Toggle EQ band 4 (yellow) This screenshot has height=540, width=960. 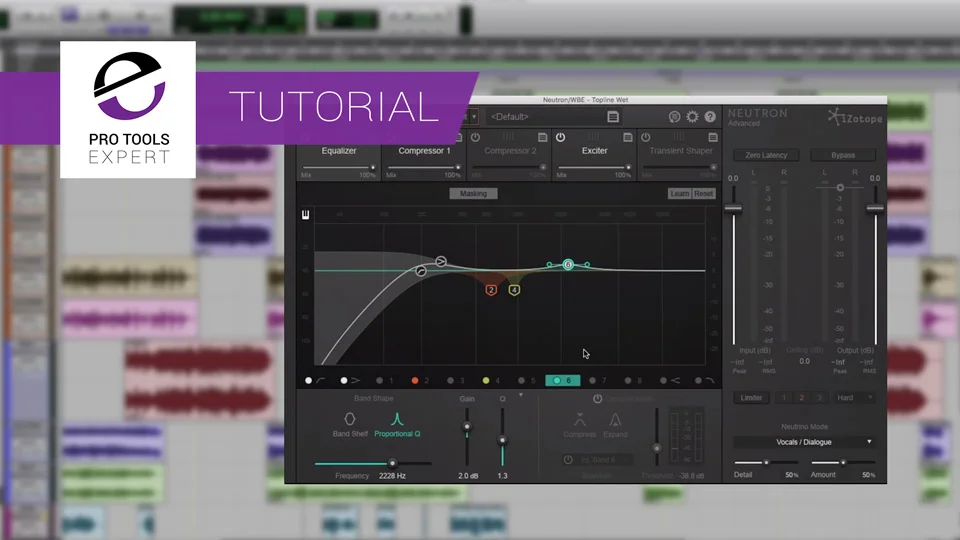point(486,381)
